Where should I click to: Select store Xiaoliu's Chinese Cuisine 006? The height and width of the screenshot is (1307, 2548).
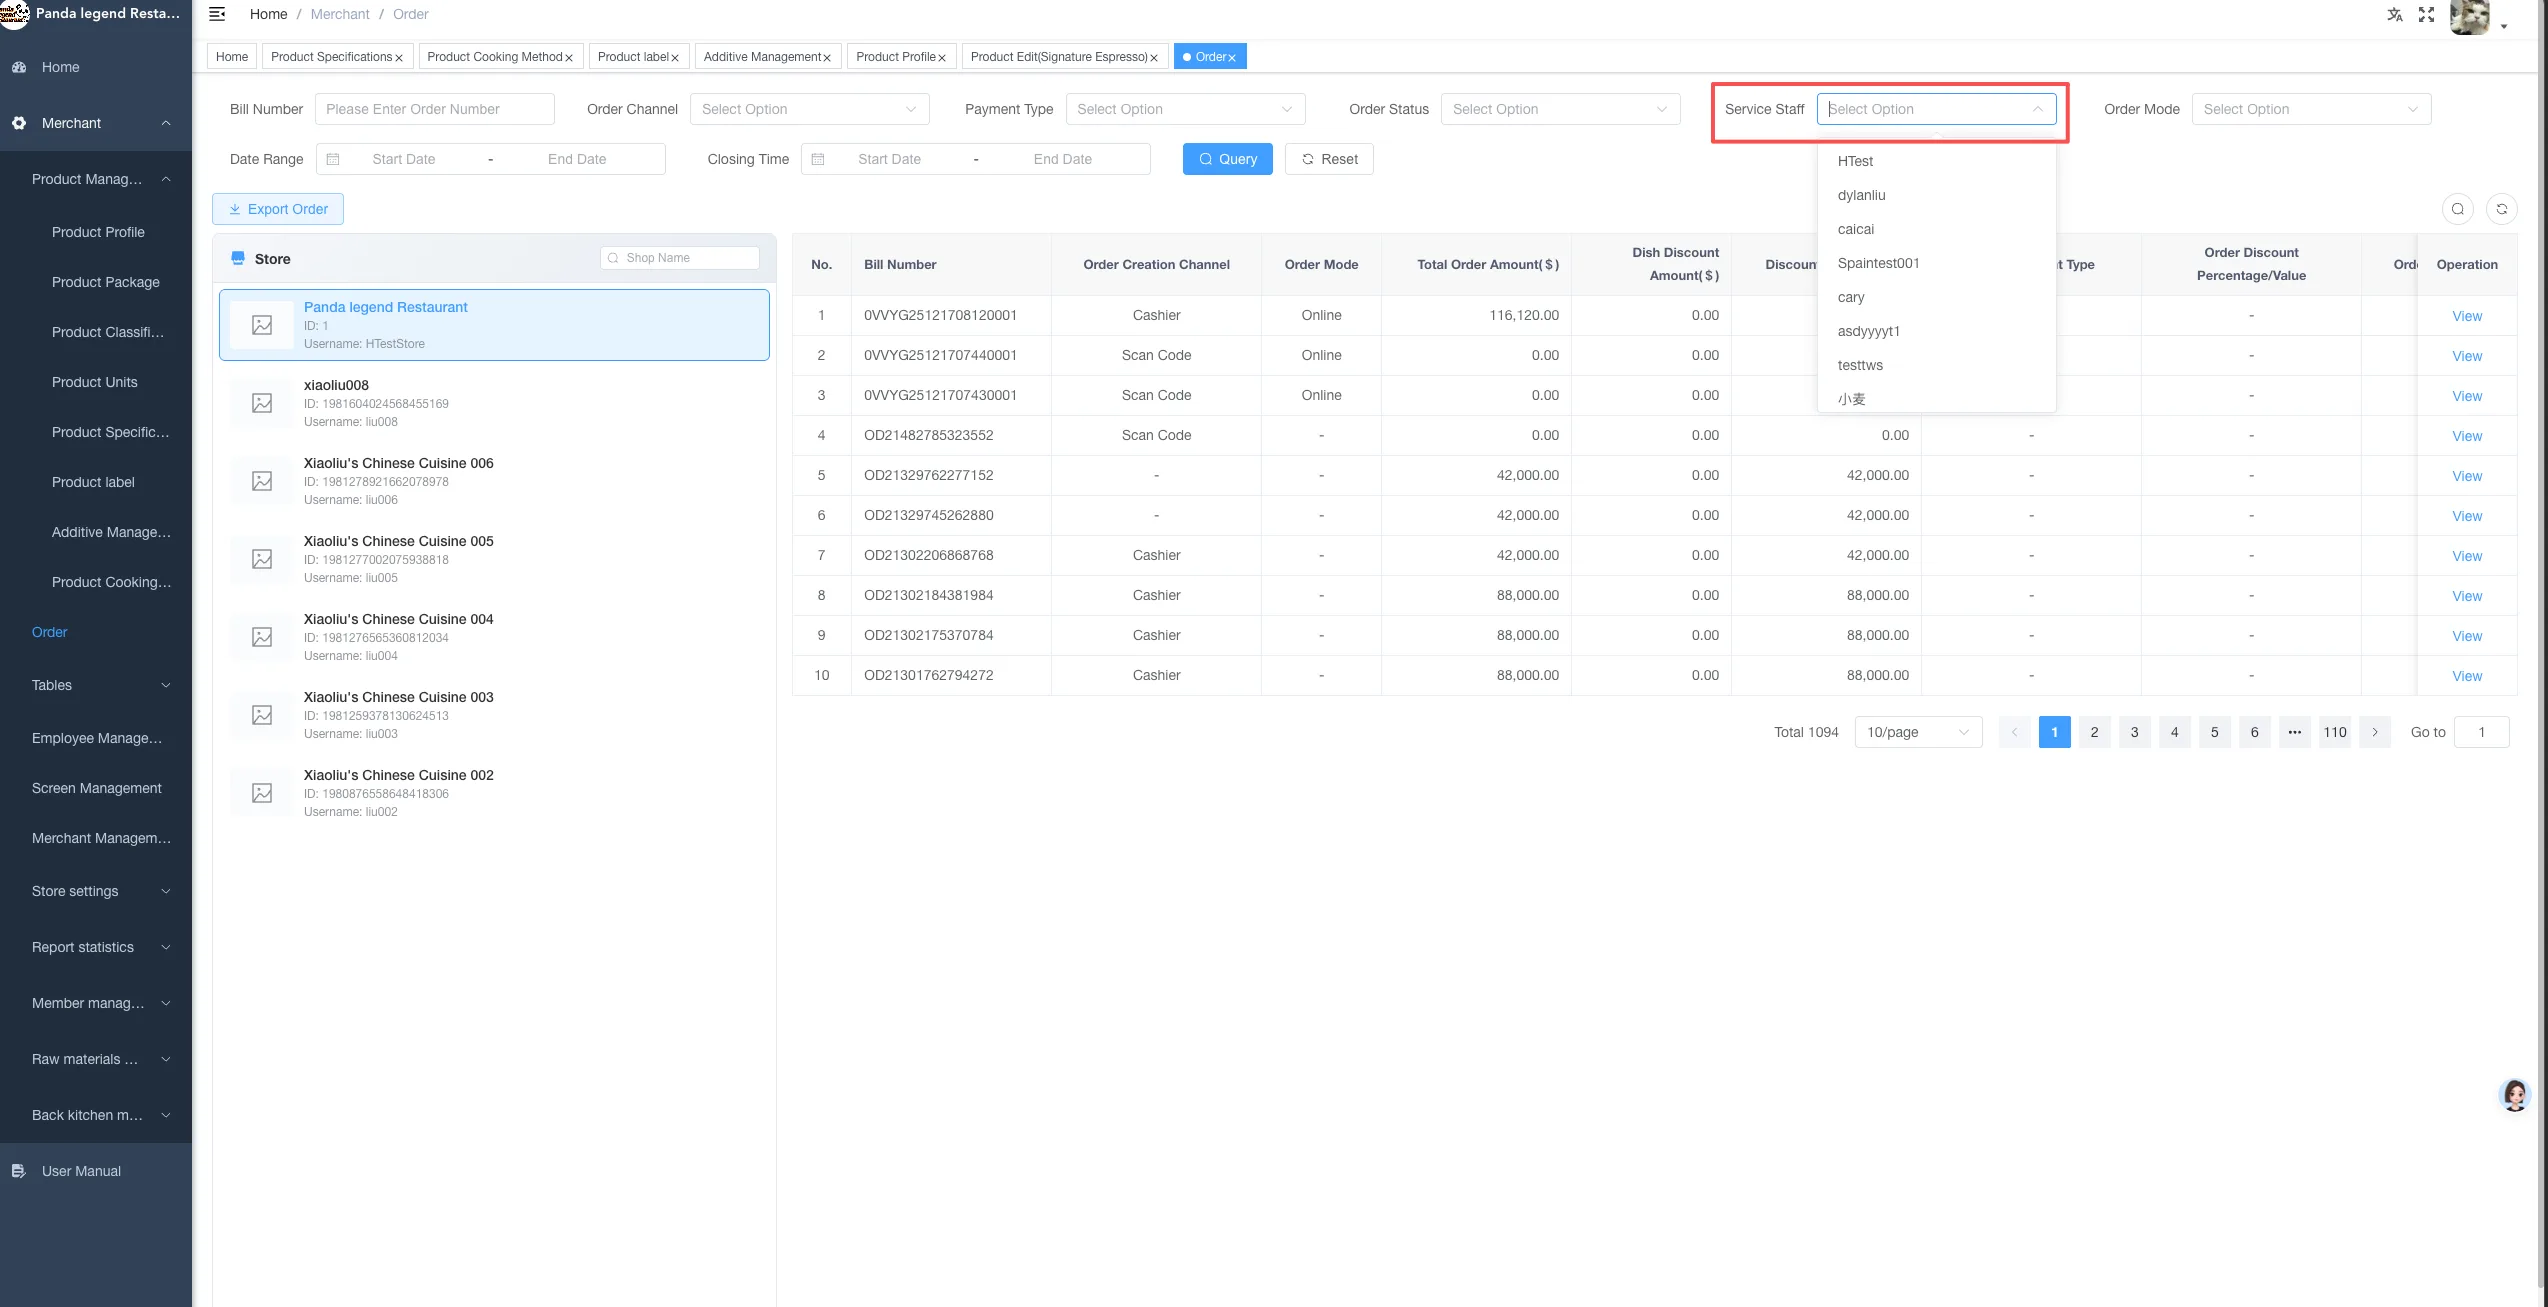[x=494, y=481]
